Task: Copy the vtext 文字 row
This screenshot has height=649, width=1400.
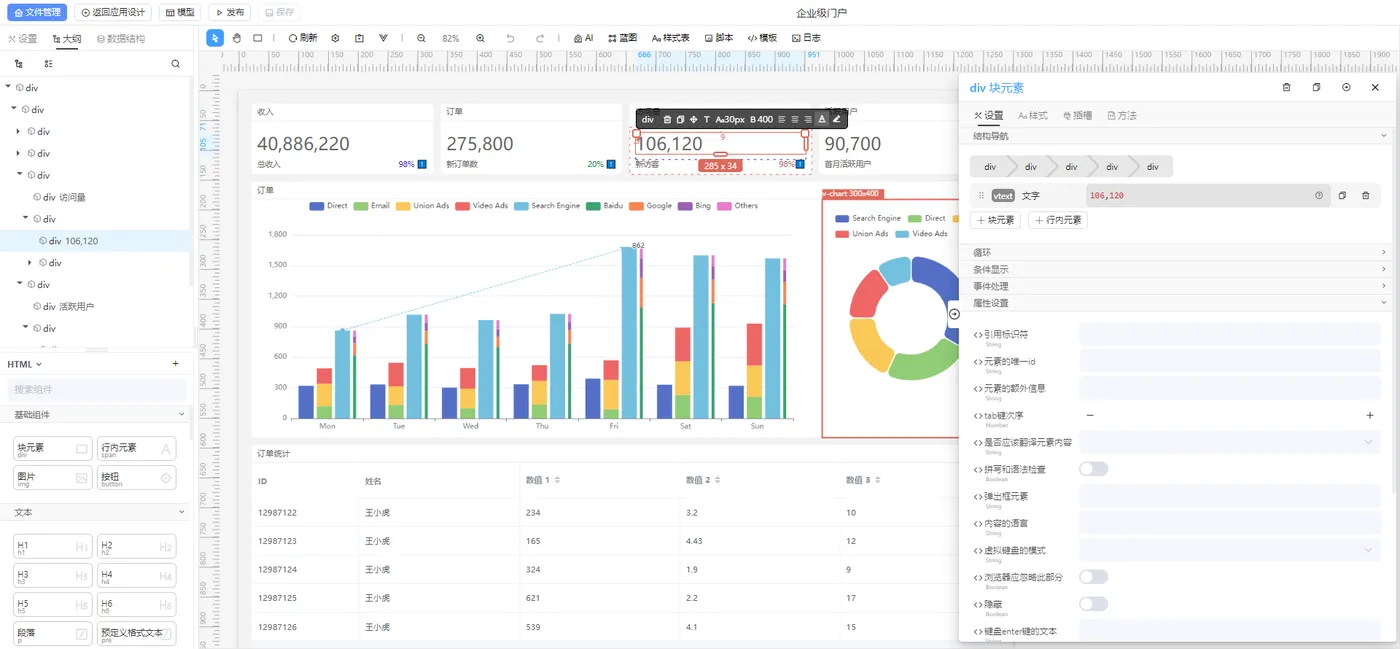Action: point(1342,195)
